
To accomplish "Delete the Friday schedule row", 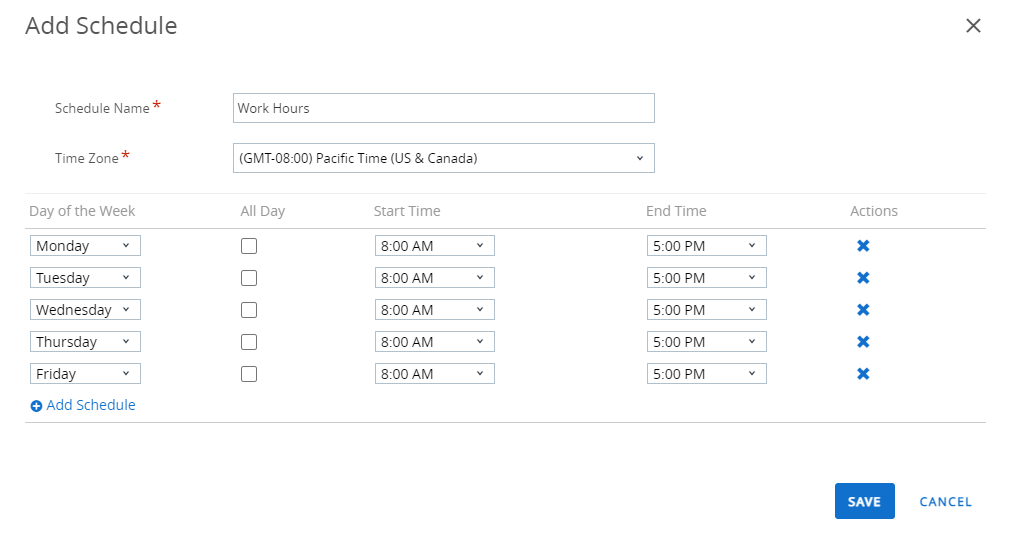I will point(863,374).
